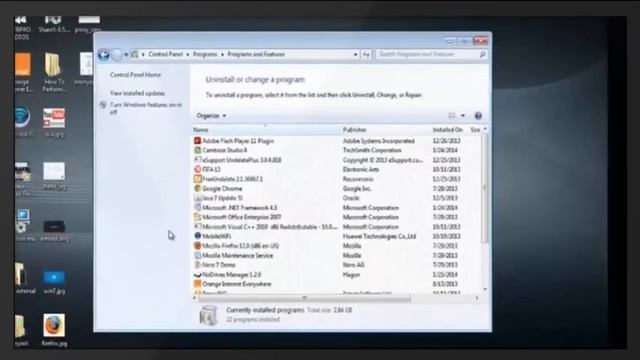This screenshot has height=360, width=640.
Task: Sort by the Size column header
Action: [x=475, y=130]
